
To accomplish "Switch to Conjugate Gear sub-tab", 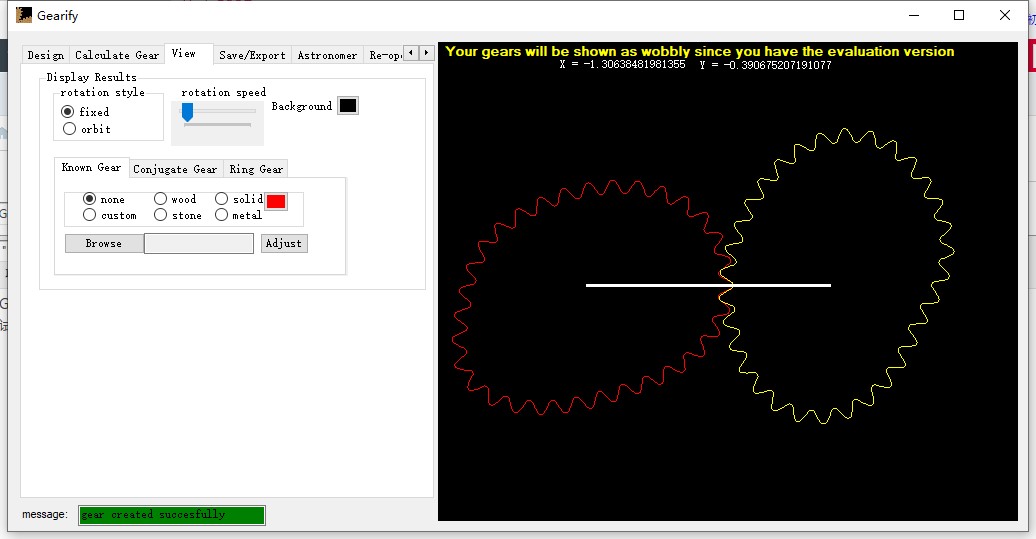I will click(x=175, y=169).
